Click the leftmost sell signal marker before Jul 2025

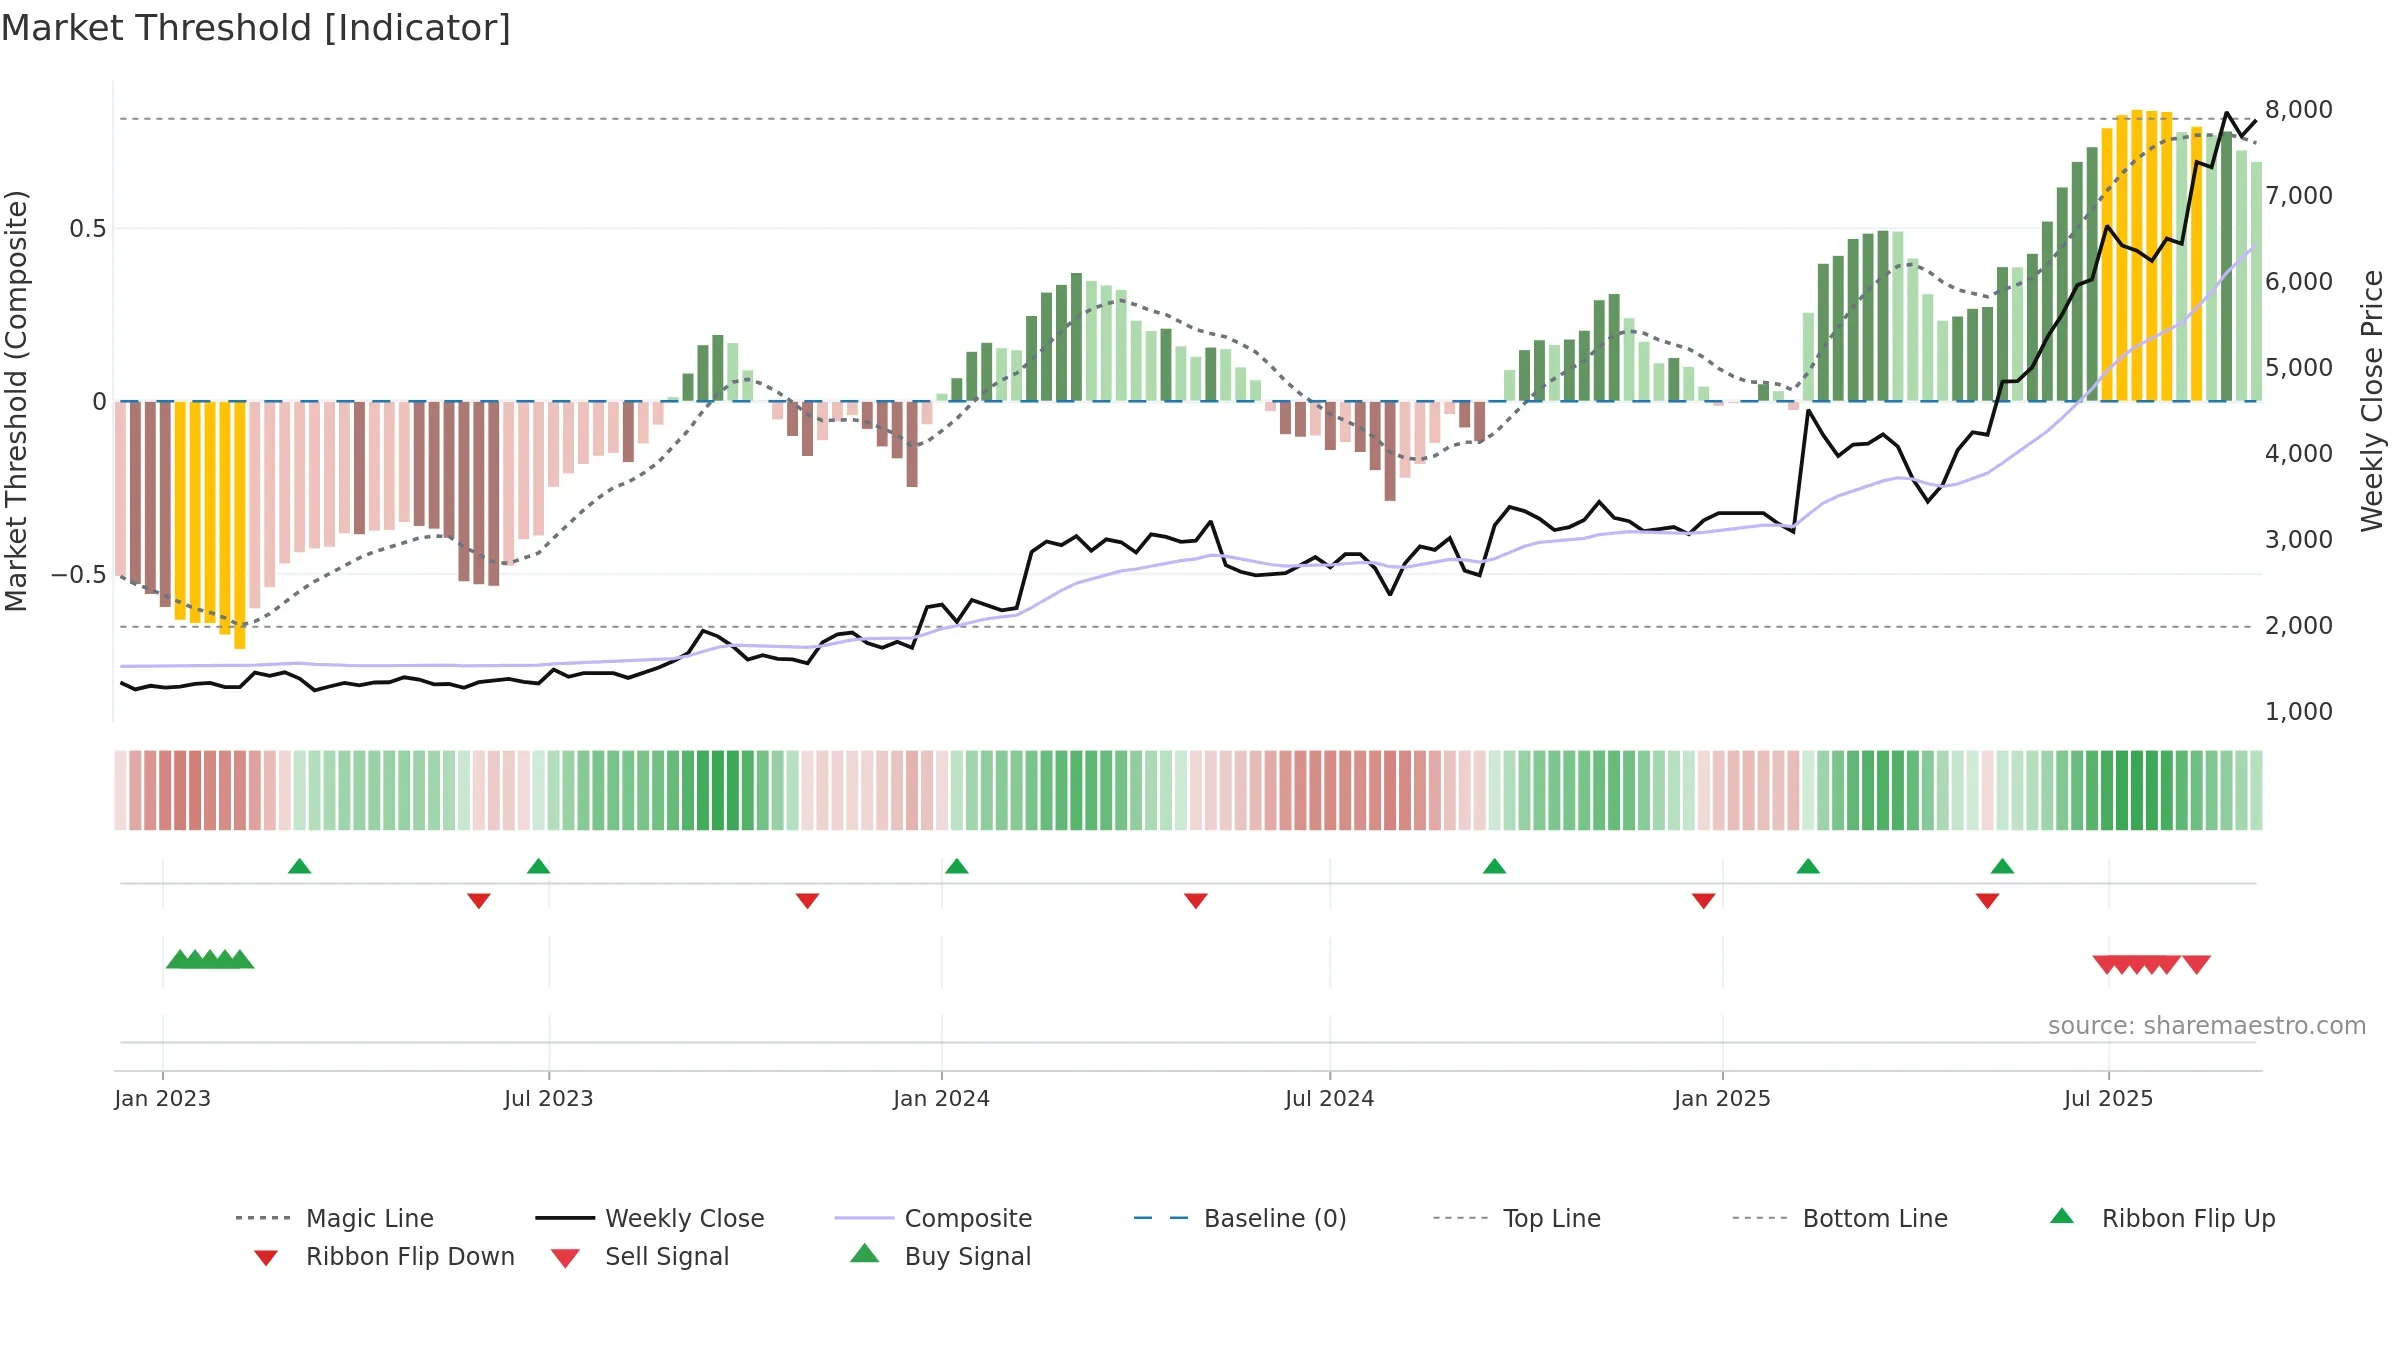[2107, 965]
